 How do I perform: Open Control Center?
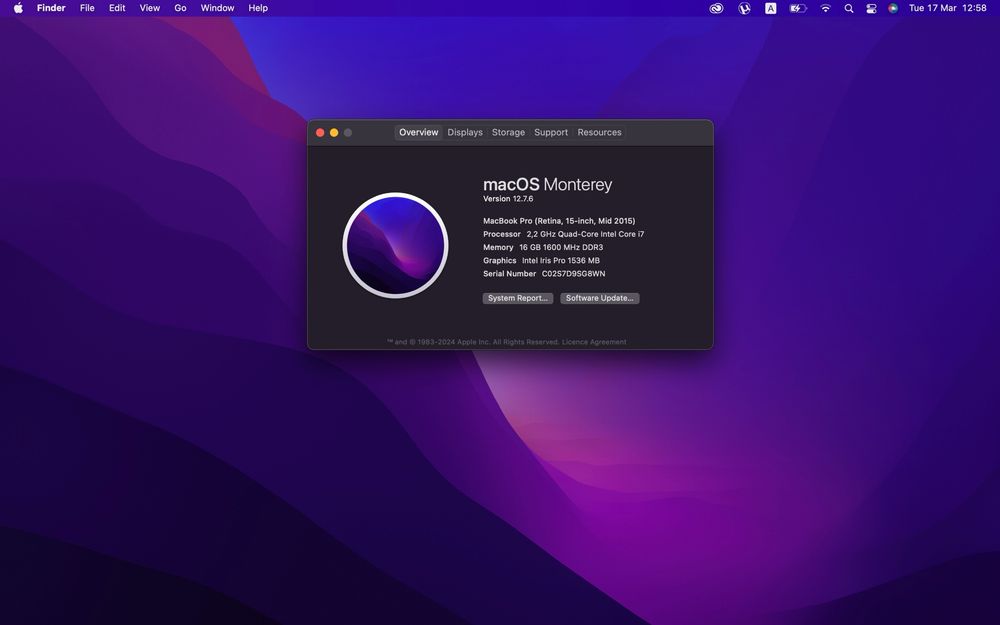click(x=871, y=8)
